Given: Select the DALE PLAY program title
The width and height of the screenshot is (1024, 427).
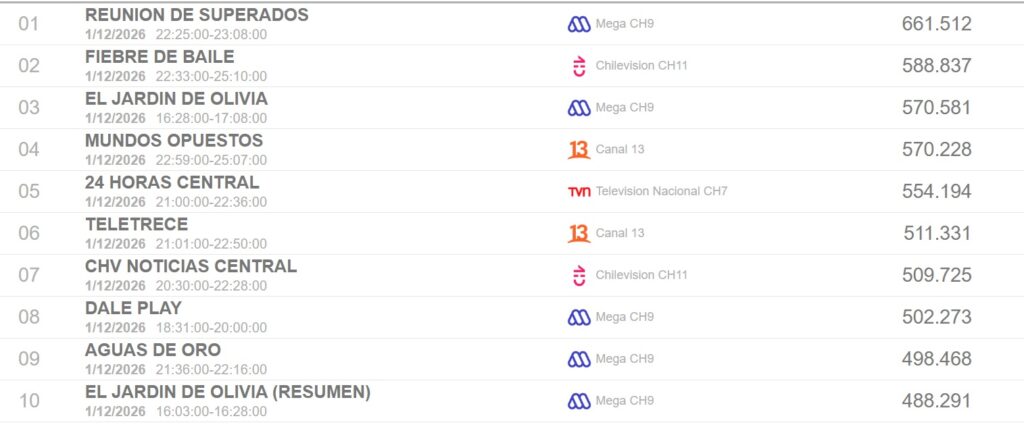Looking at the screenshot, I should pos(133,308).
